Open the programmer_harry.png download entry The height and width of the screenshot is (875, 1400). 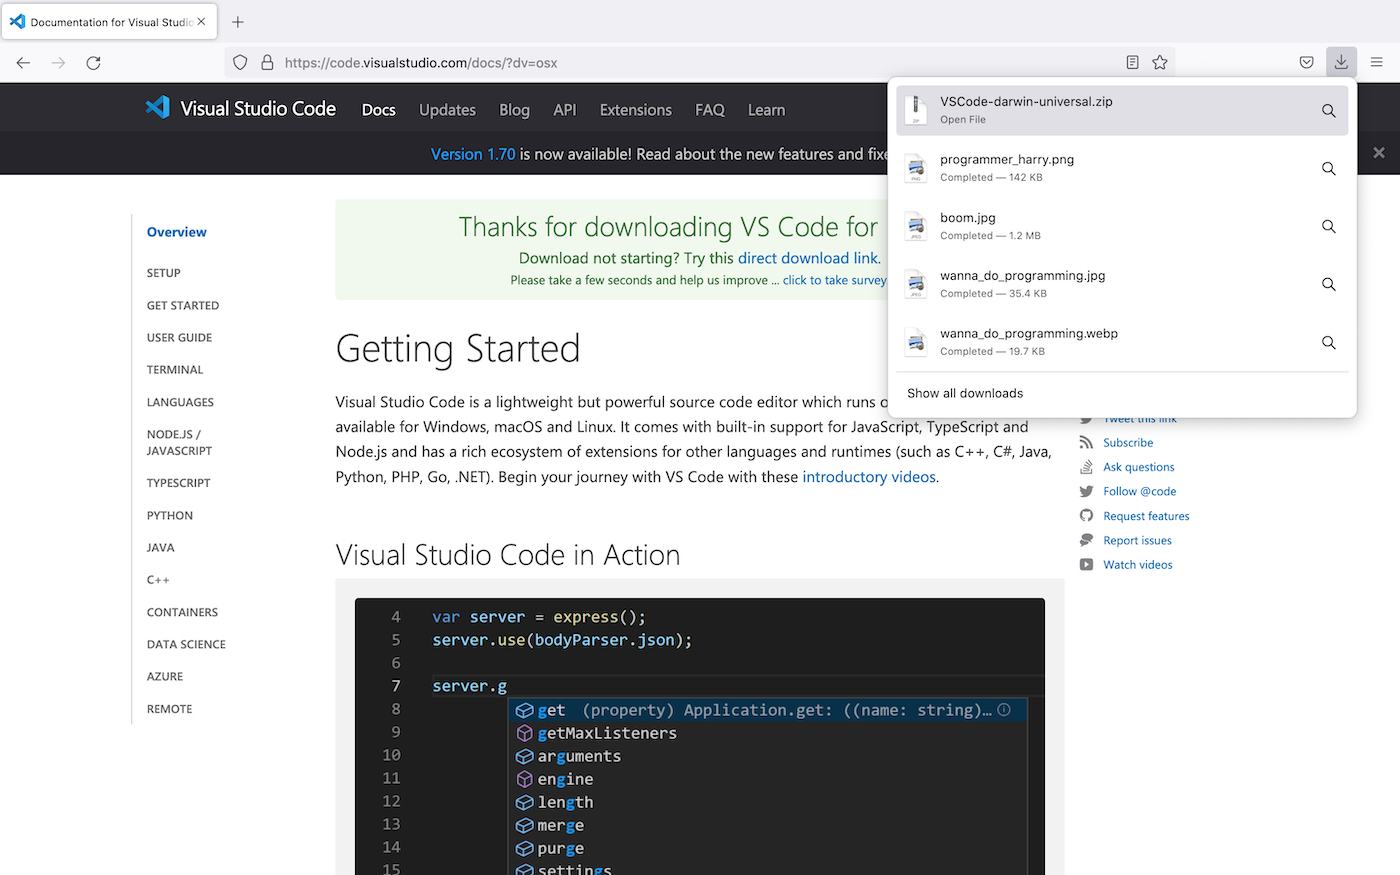[x=1122, y=168]
